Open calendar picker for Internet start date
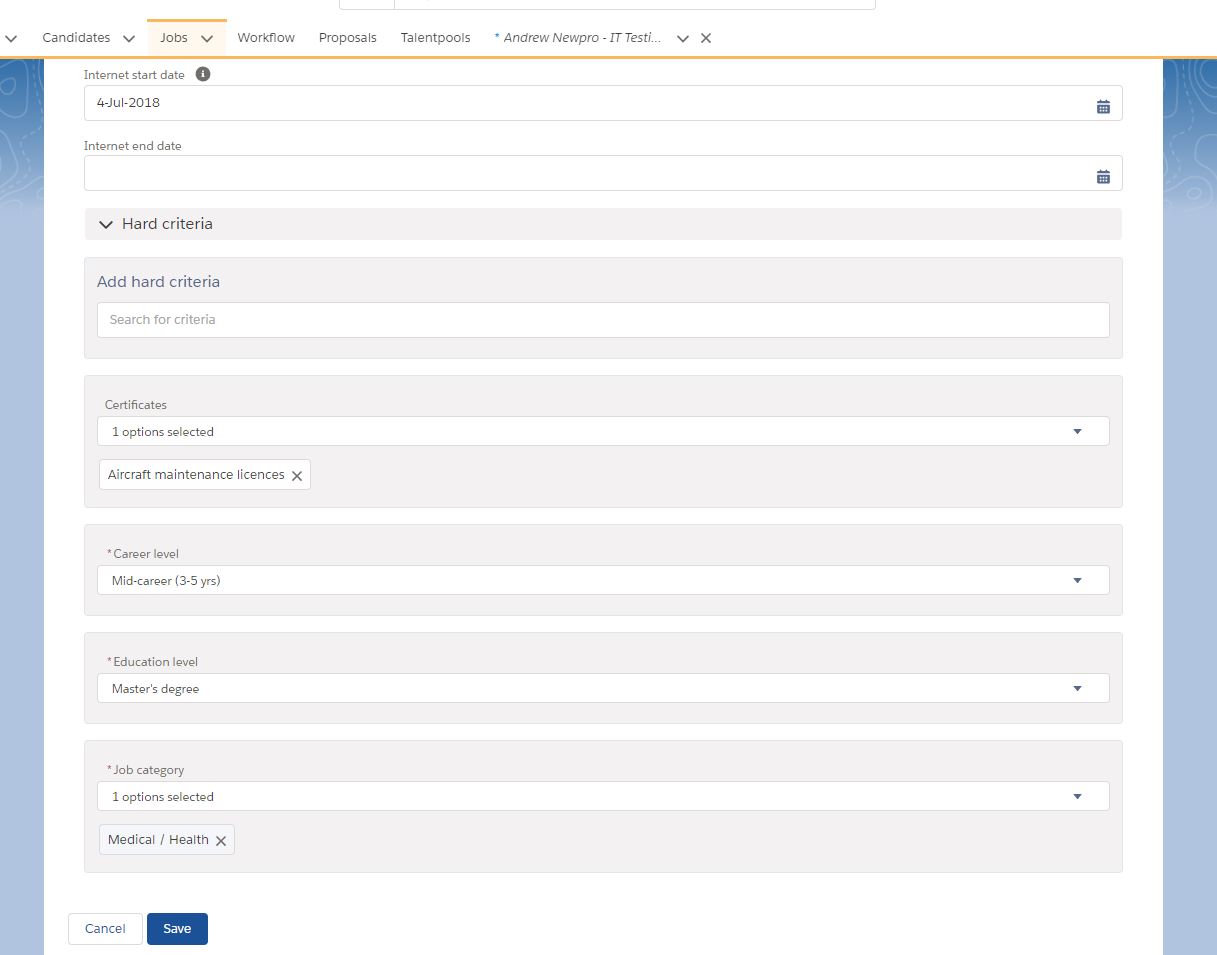The height and width of the screenshot is (955, 1217). pos(1103,107)
